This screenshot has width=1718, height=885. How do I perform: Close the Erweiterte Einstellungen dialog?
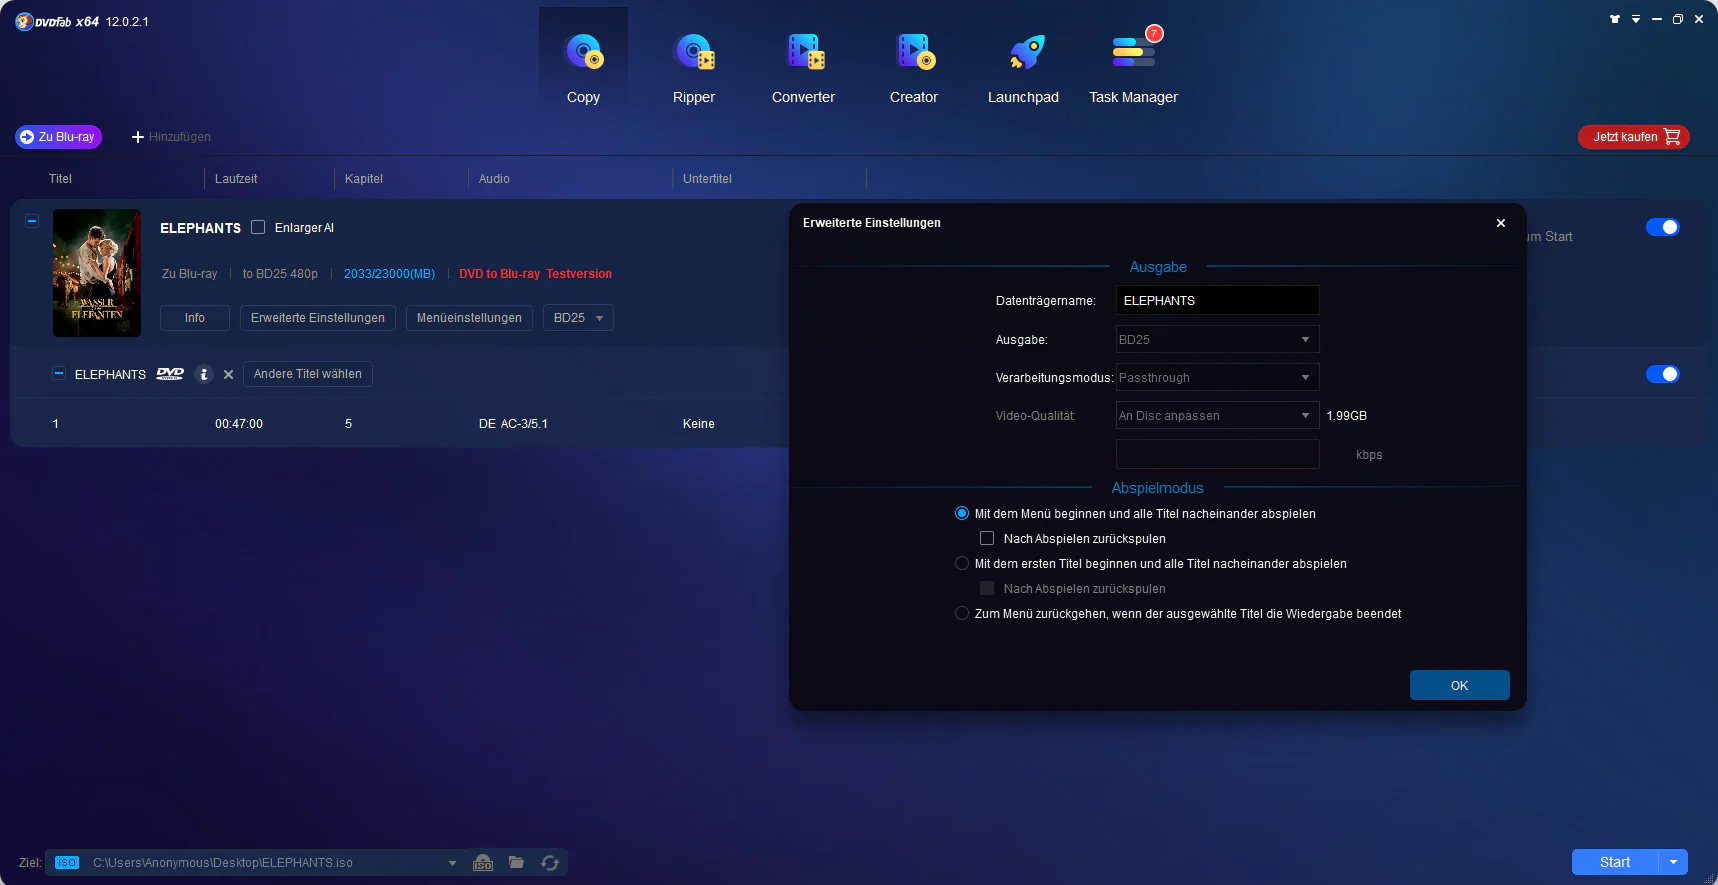(x=1501, y=223)
